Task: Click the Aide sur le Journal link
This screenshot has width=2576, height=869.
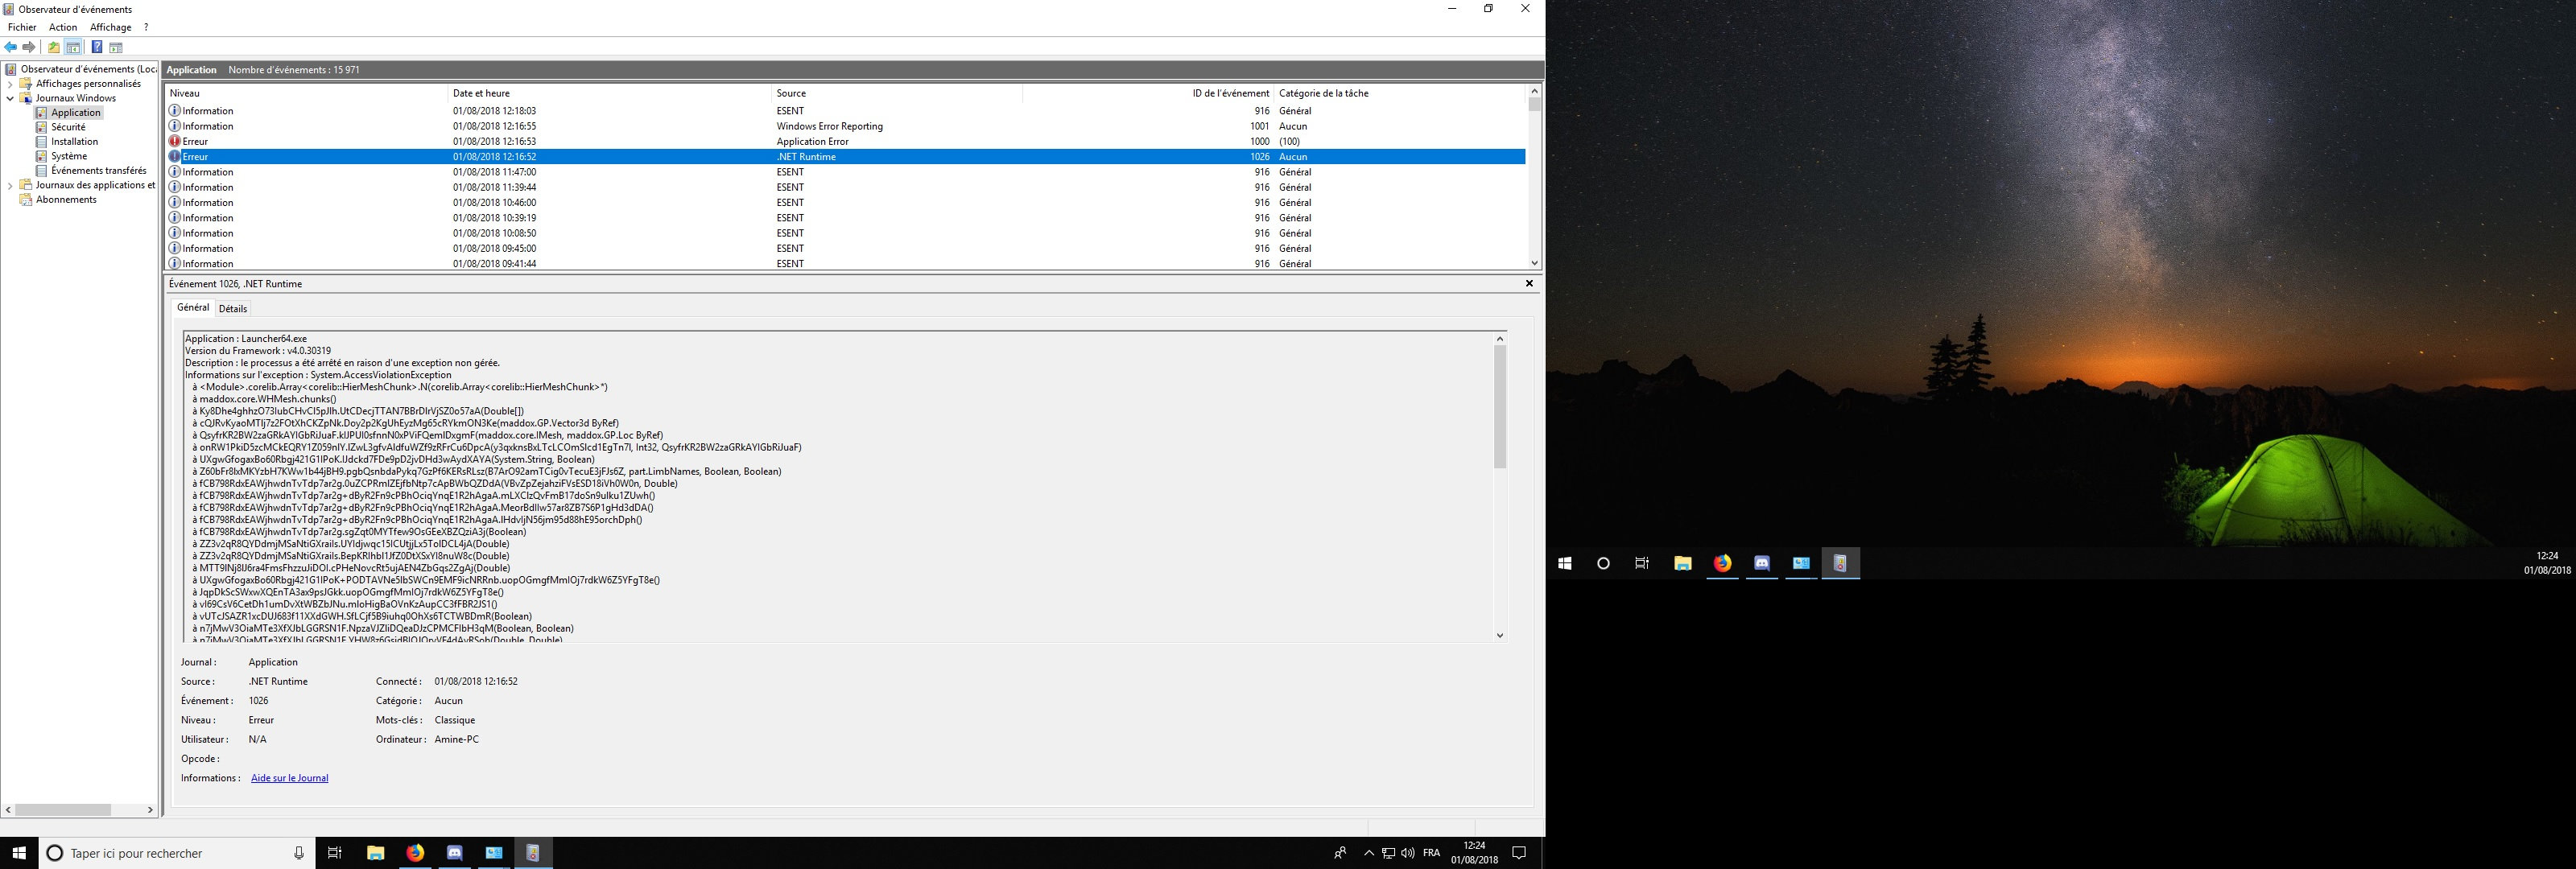Action: [x=289, y=778]
